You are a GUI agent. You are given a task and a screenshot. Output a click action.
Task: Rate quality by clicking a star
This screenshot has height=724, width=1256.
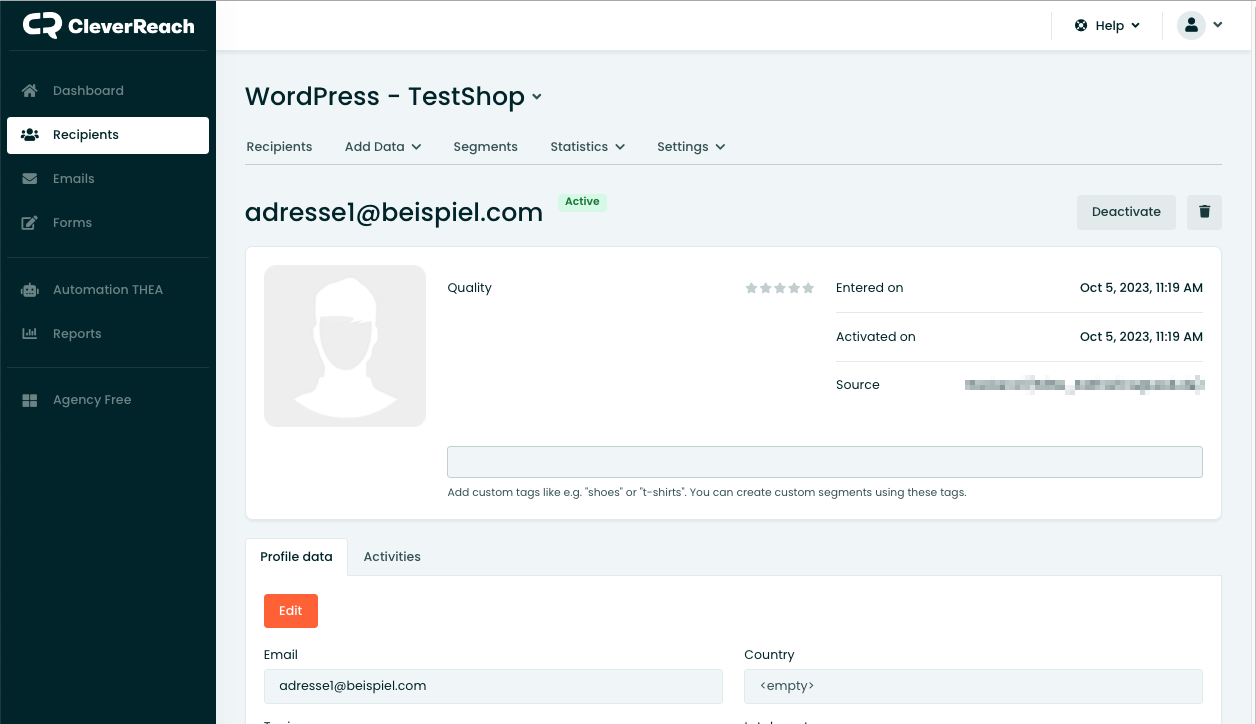pyautogui.click(x=780, y=287)
